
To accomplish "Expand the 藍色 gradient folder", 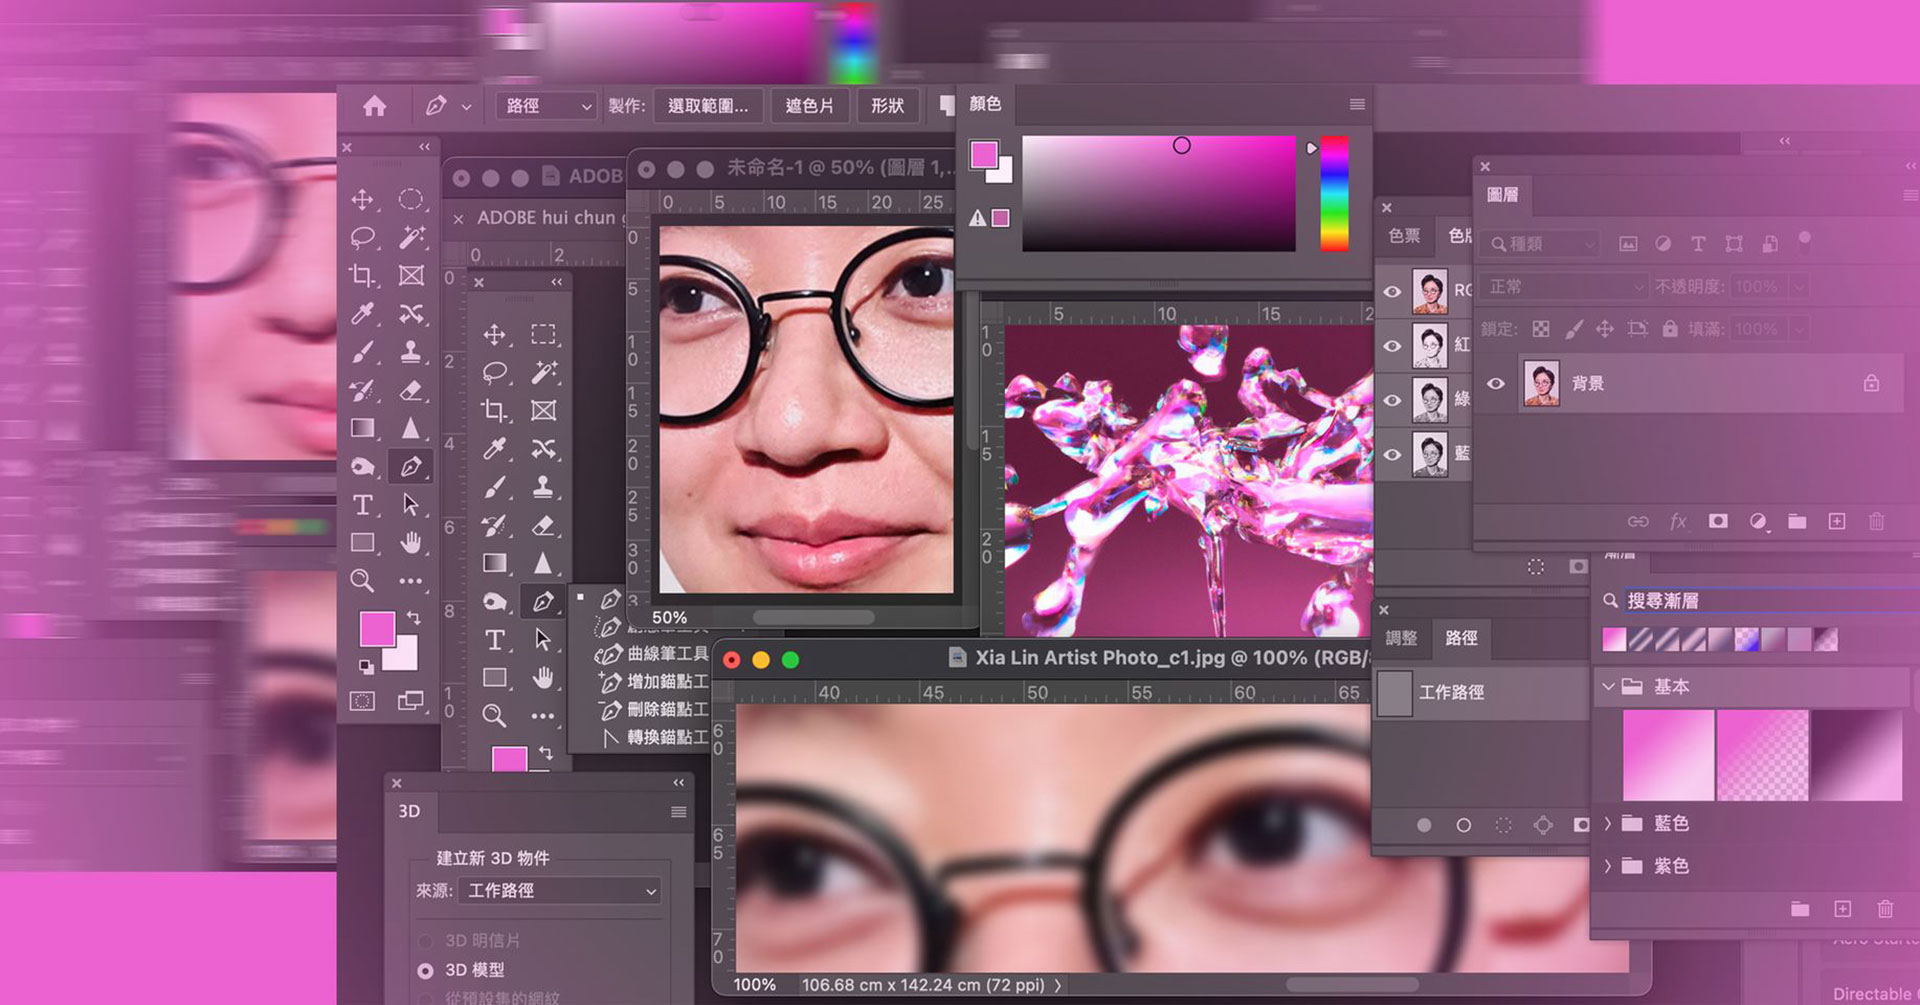I will click(x=1608, y=823).
